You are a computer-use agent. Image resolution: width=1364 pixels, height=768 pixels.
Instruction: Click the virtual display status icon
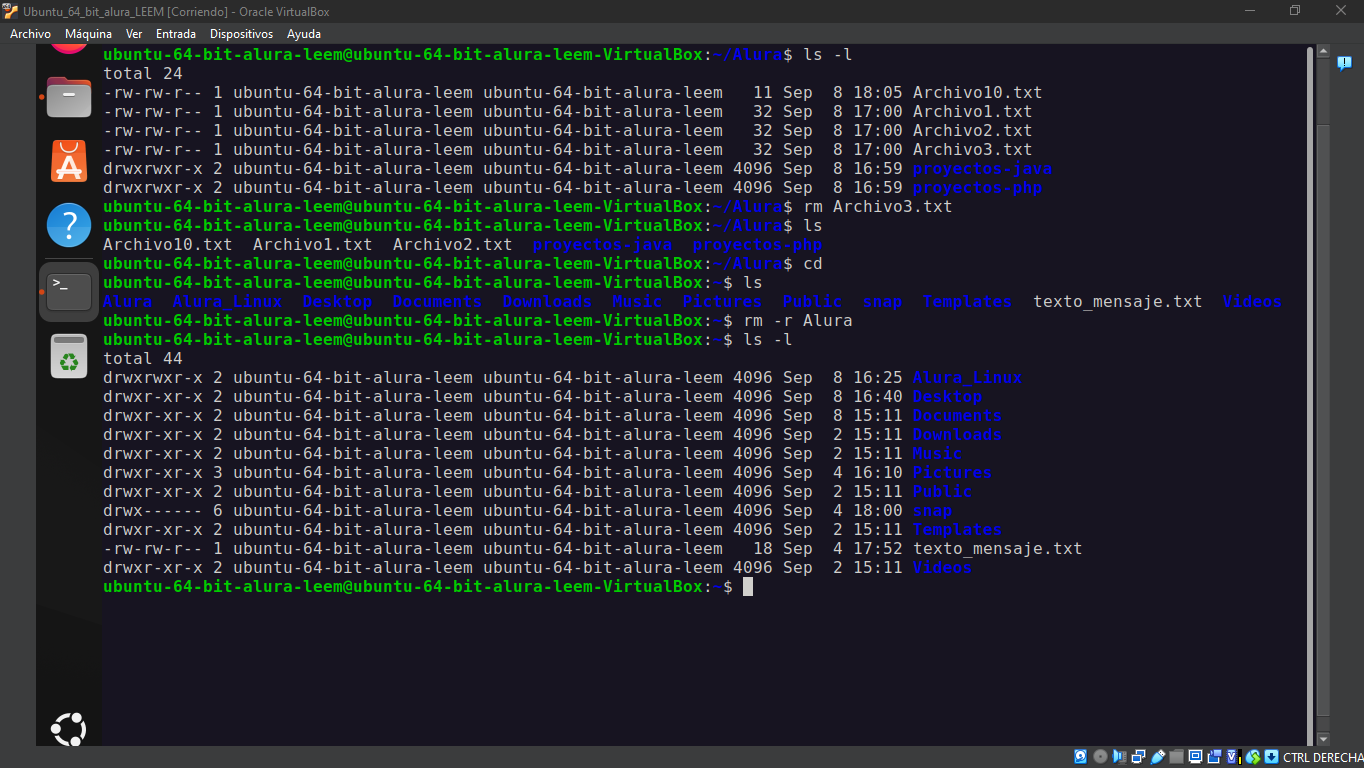click(x=1195, y=757)
